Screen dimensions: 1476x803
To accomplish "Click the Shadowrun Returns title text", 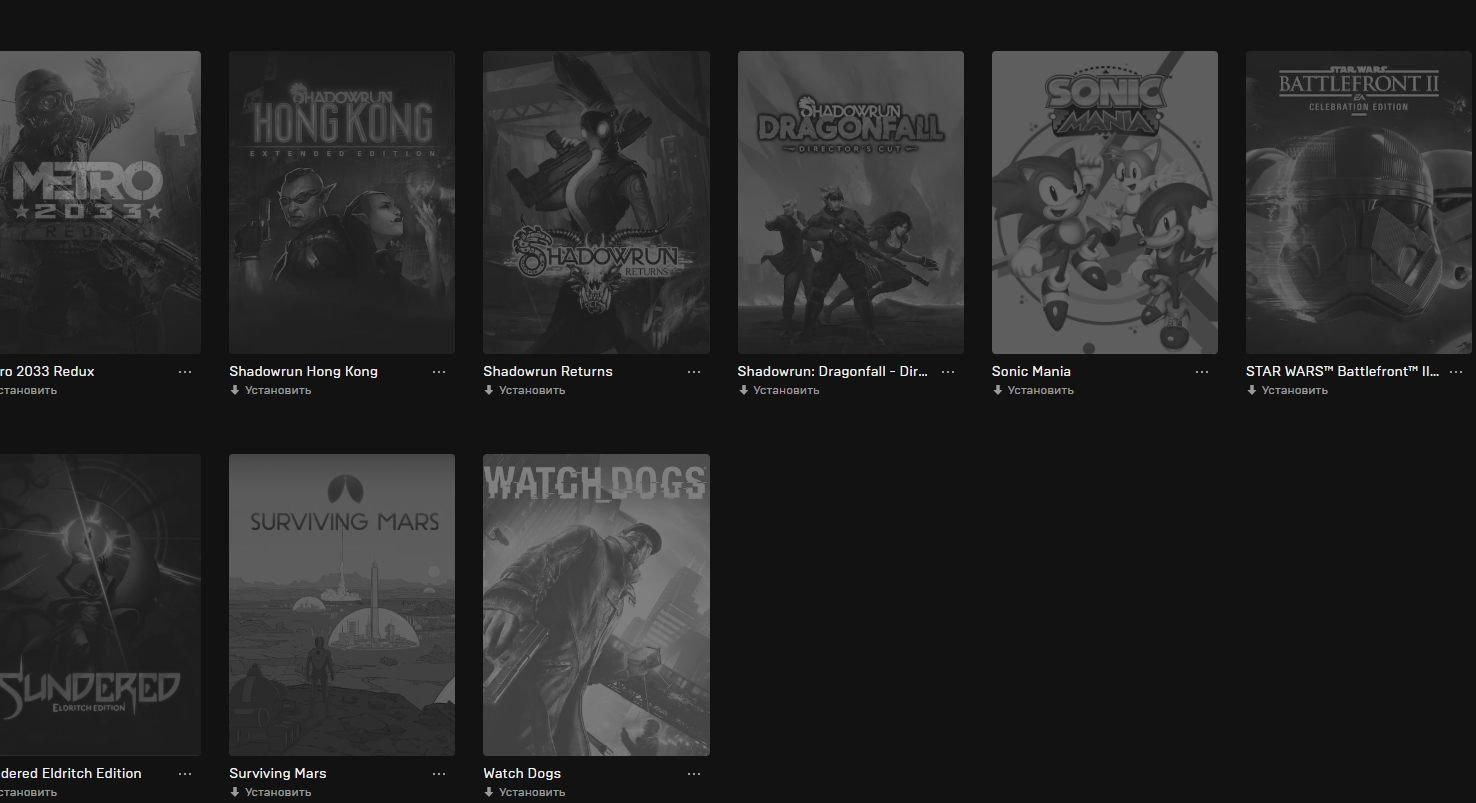I will [548, 371].
